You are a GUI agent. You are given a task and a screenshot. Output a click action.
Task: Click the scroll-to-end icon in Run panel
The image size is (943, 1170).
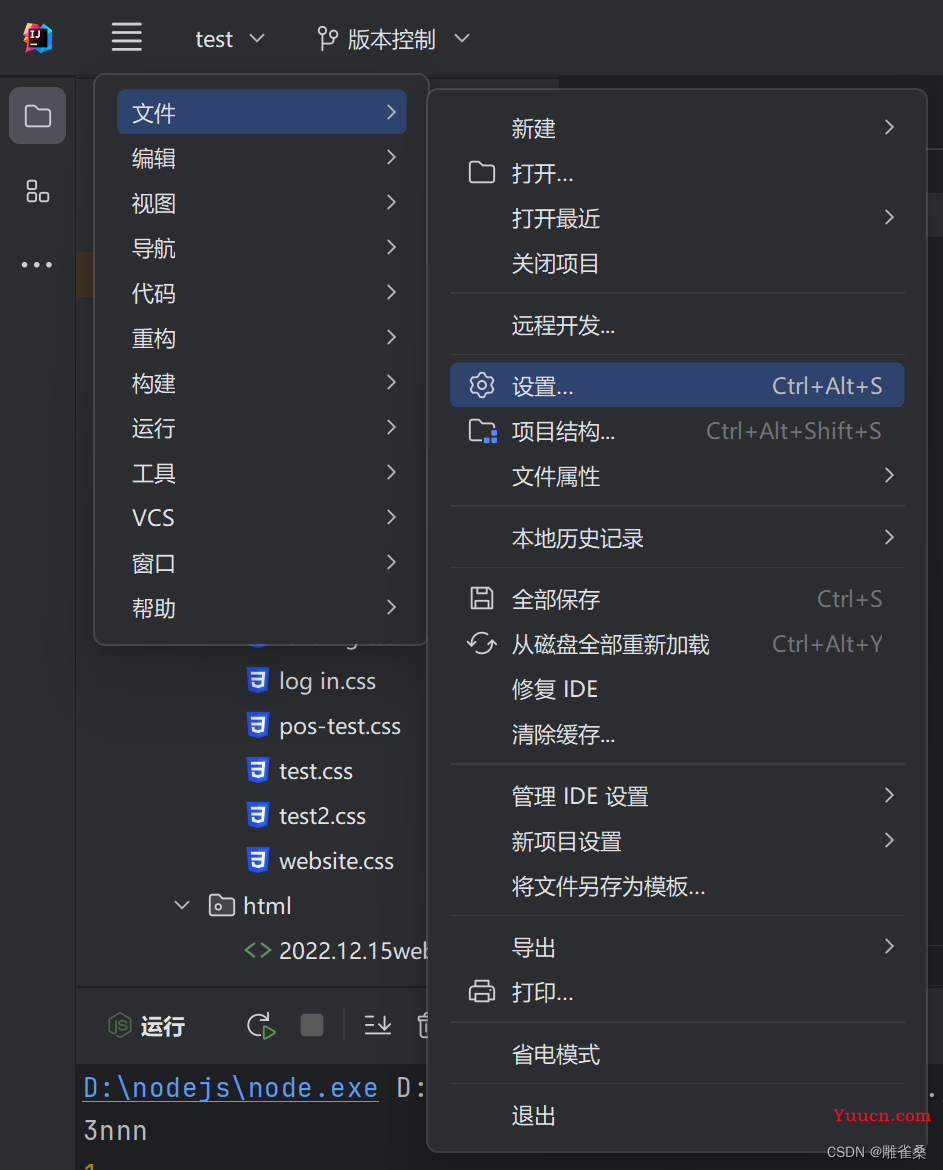pyautogui.click(x=377, y=1025)
